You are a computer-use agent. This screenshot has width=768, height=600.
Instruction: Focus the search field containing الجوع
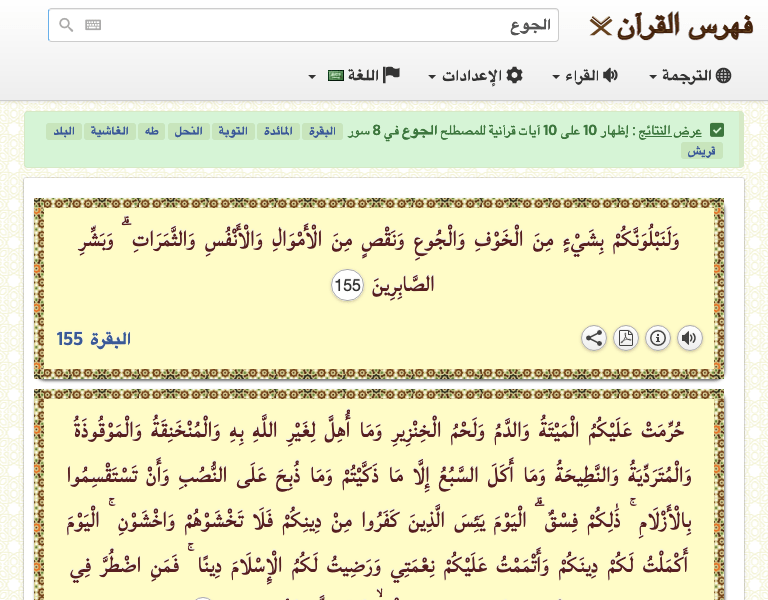tap(320, 25)
